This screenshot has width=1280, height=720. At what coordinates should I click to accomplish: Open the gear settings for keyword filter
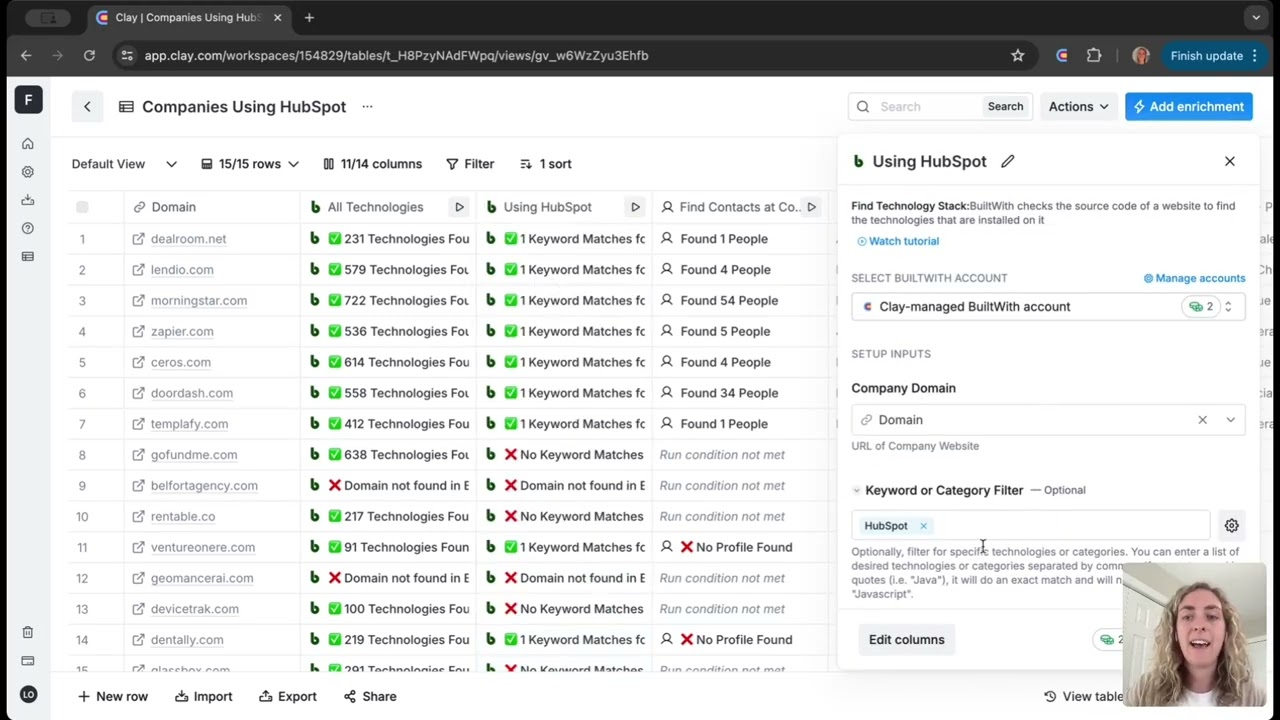click(x=1231, y=525)
